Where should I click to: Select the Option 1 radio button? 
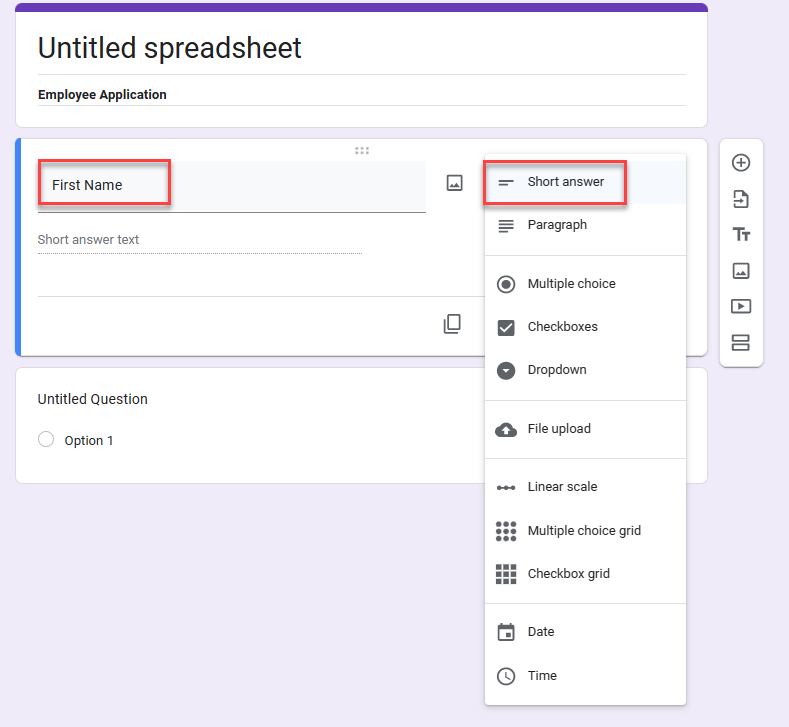[x=46, y=440]
